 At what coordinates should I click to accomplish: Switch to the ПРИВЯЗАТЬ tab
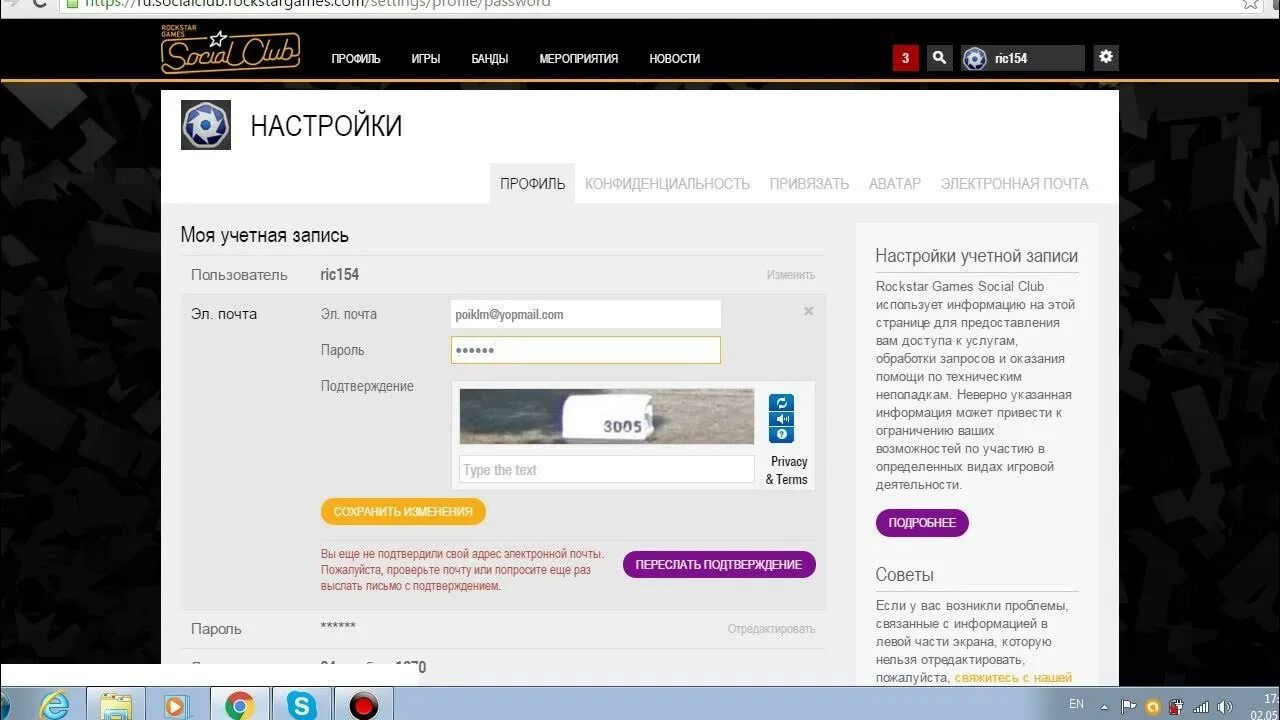(809, 184)
